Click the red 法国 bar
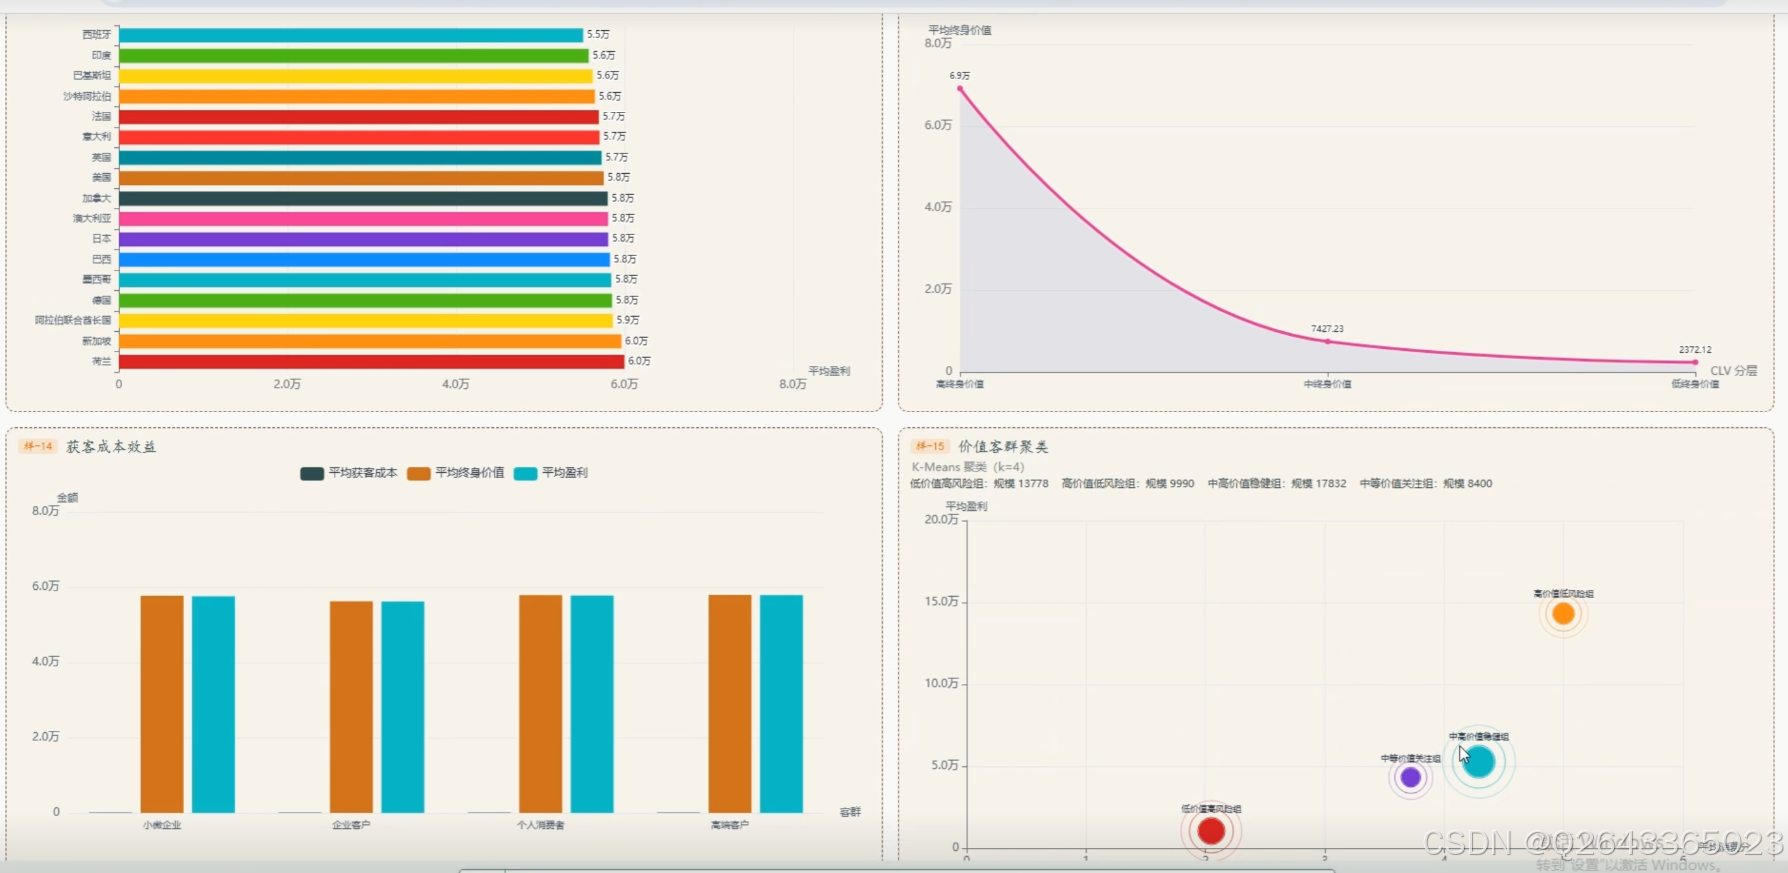 coord(359,117)
